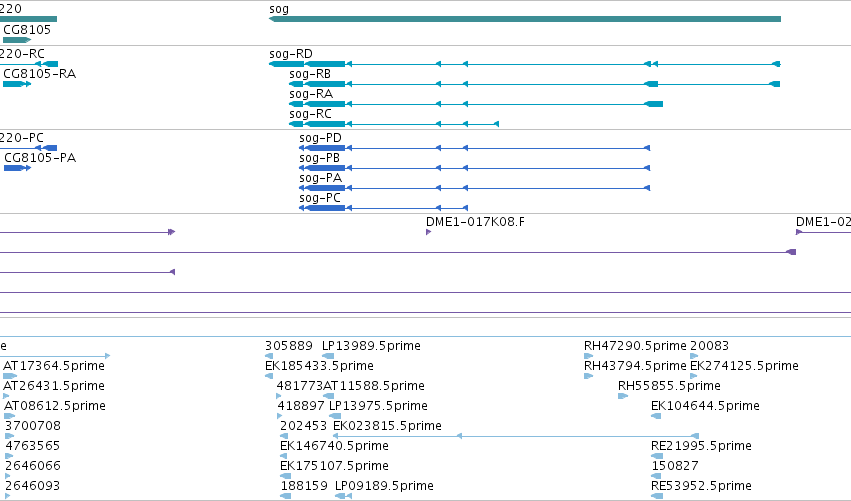Select the EK274125.5prime EST

(x=694, y=376)
